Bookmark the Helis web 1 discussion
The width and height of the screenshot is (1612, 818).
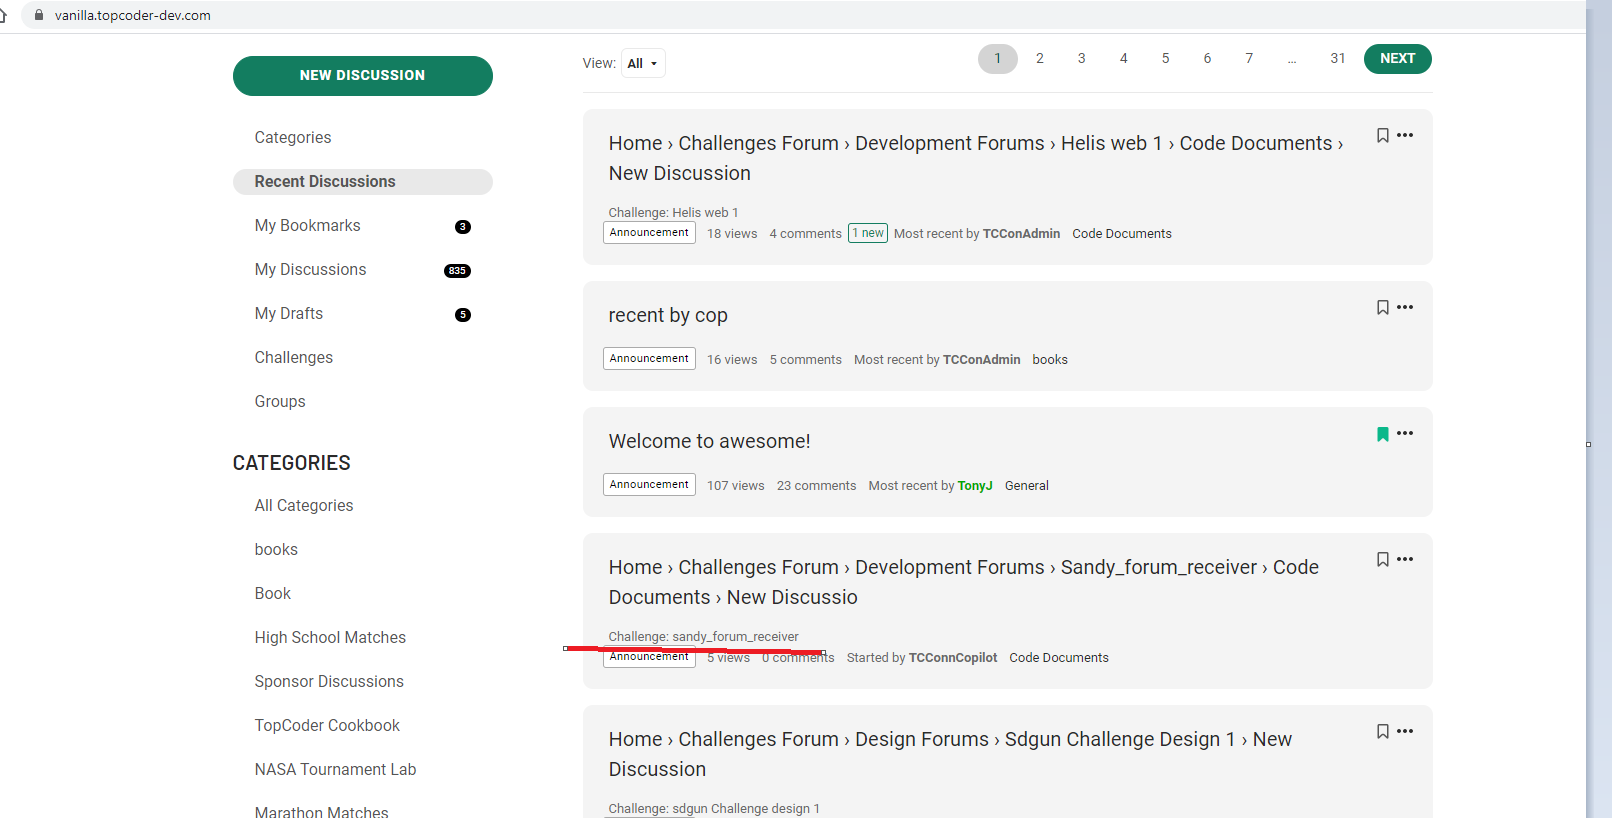click(x=1382, y=135)
